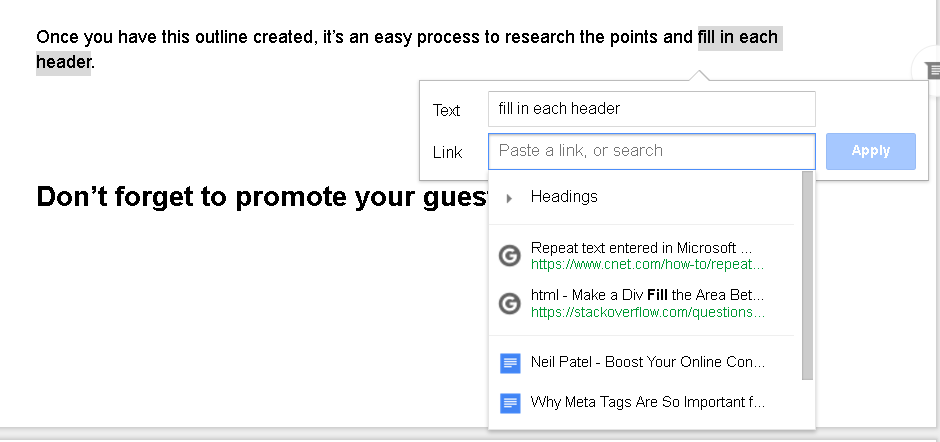Click the Google icon beside Repeat text result

click(510, 256)
